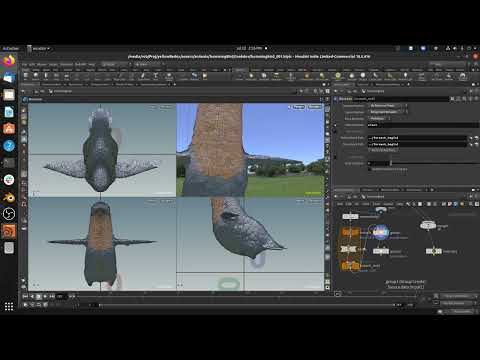
Task: Click parameter pane gear settings icon
Action: pyautogui.click(x=452, y=99)
